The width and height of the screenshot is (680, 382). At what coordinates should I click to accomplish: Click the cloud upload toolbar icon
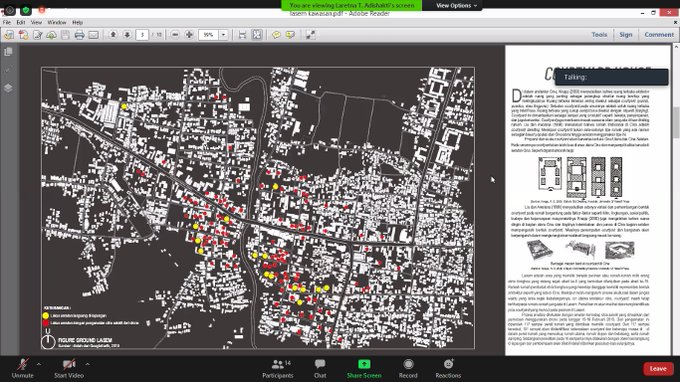click(52, 35)
